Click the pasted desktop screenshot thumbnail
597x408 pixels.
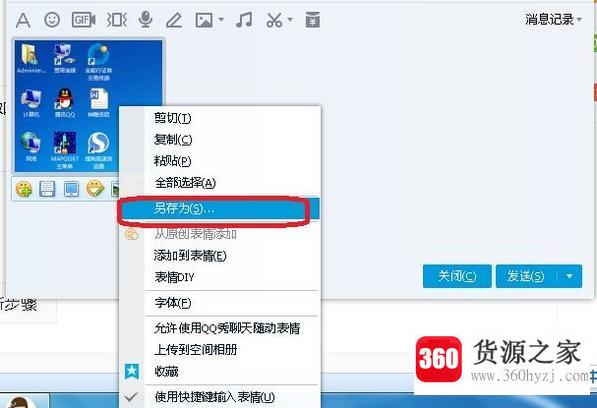(x=88, y=106)
